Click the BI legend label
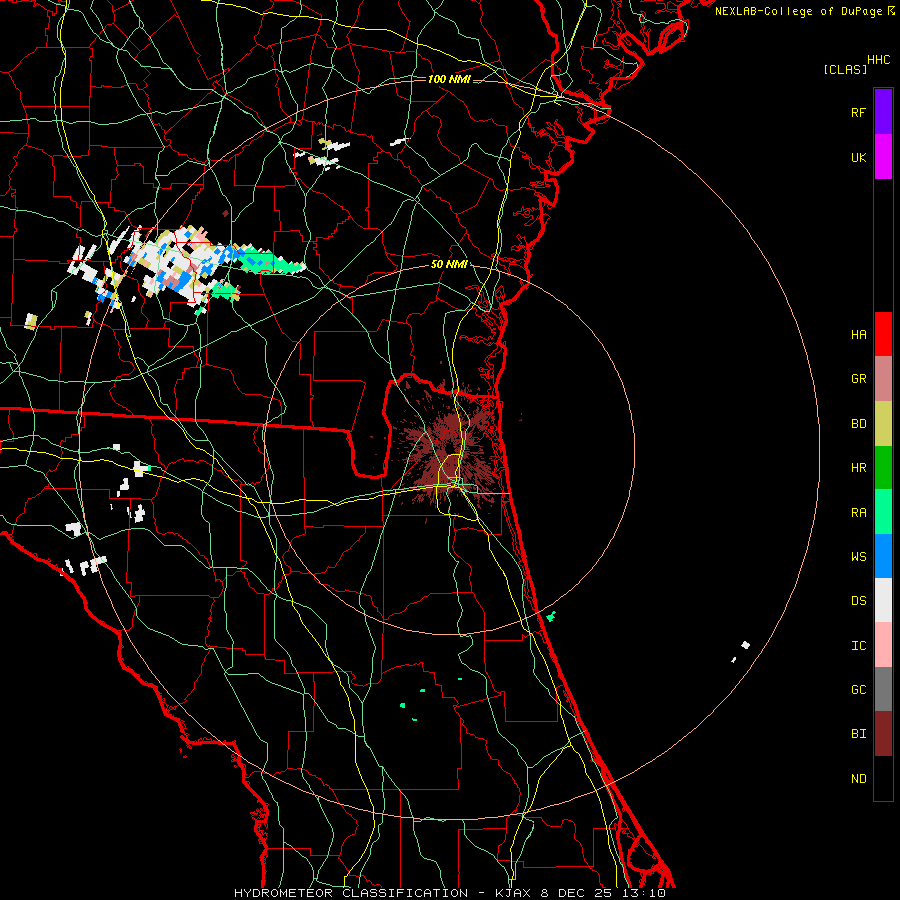Image resolution: width=900 pixels, height=900 pixels. pyautogui.click(x=858, y=734)
